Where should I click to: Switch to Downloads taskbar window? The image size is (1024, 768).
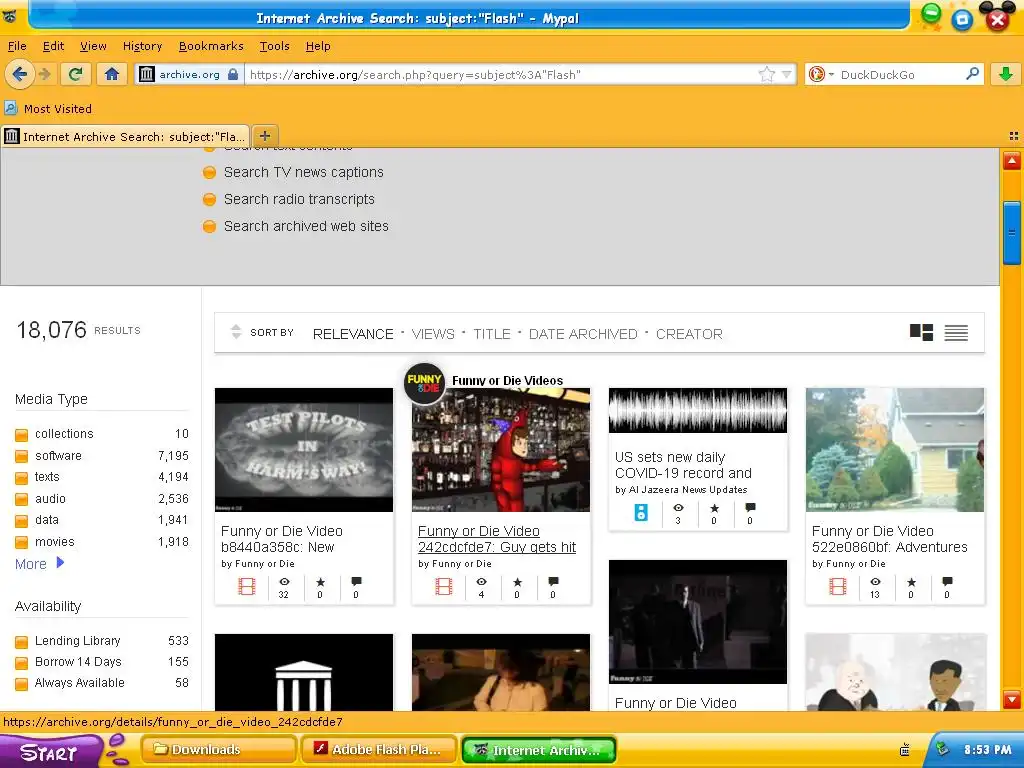[x=218, y=750]
